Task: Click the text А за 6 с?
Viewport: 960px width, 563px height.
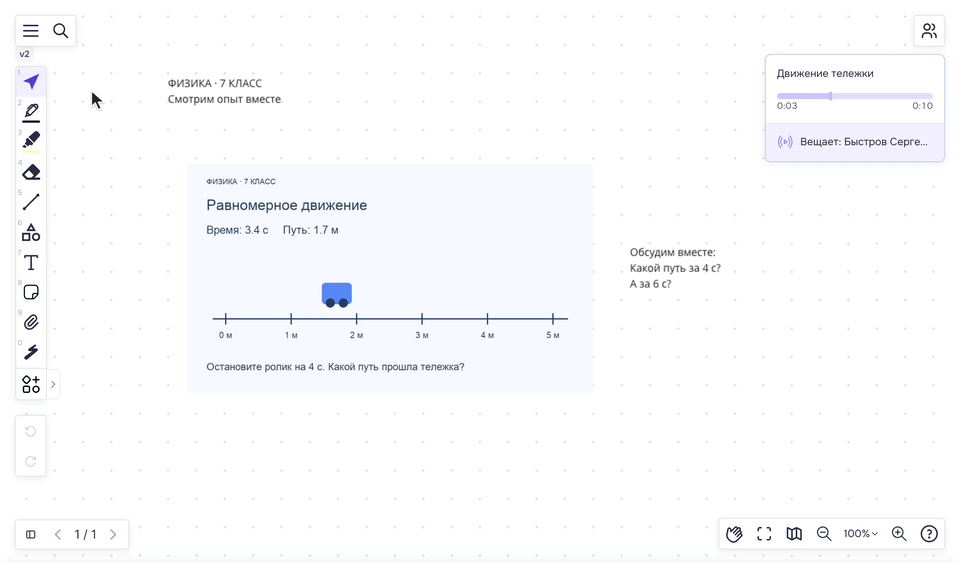Action: pyautogui.click(x=650, y=284)
